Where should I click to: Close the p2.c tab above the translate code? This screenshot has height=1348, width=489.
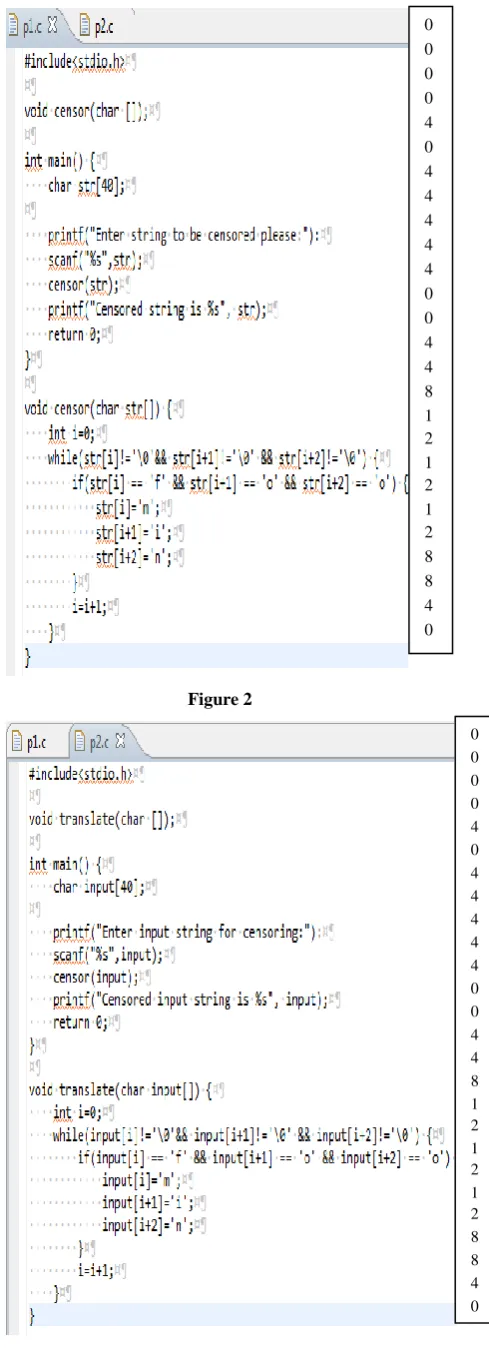122,741
